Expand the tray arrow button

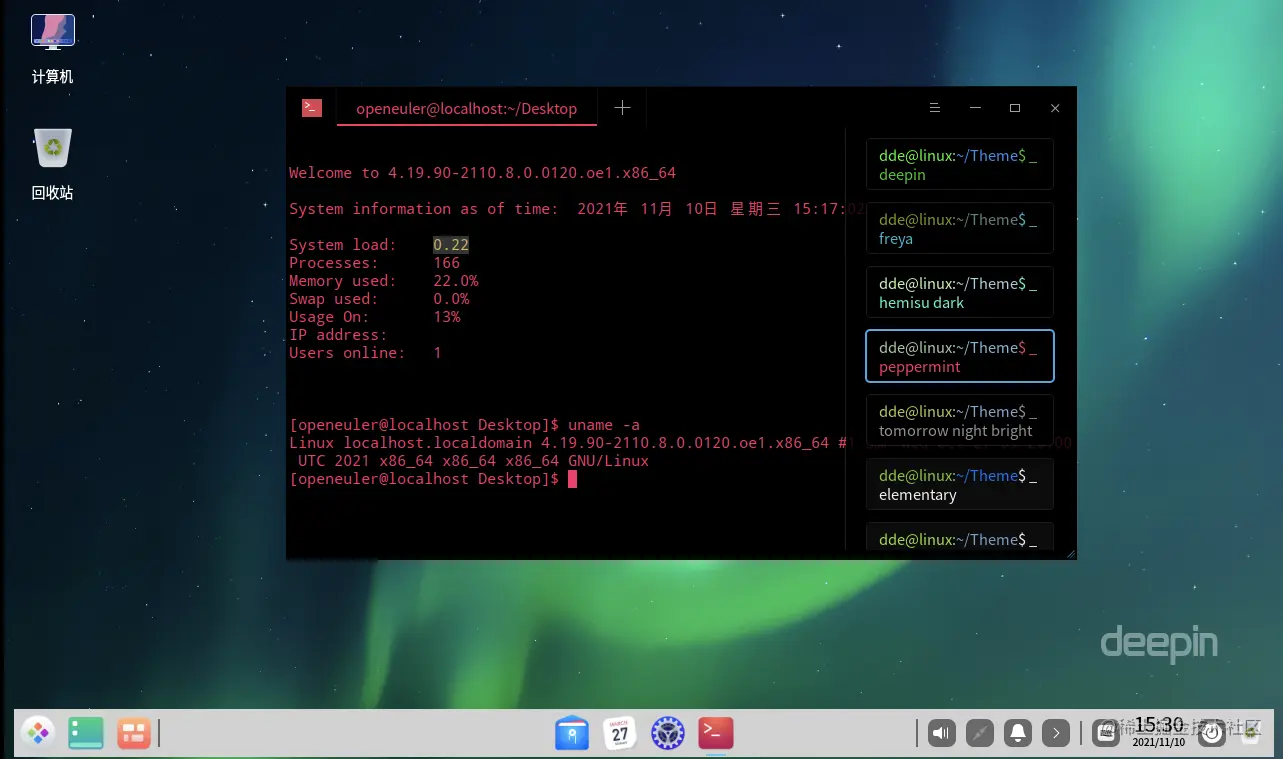1056,733
